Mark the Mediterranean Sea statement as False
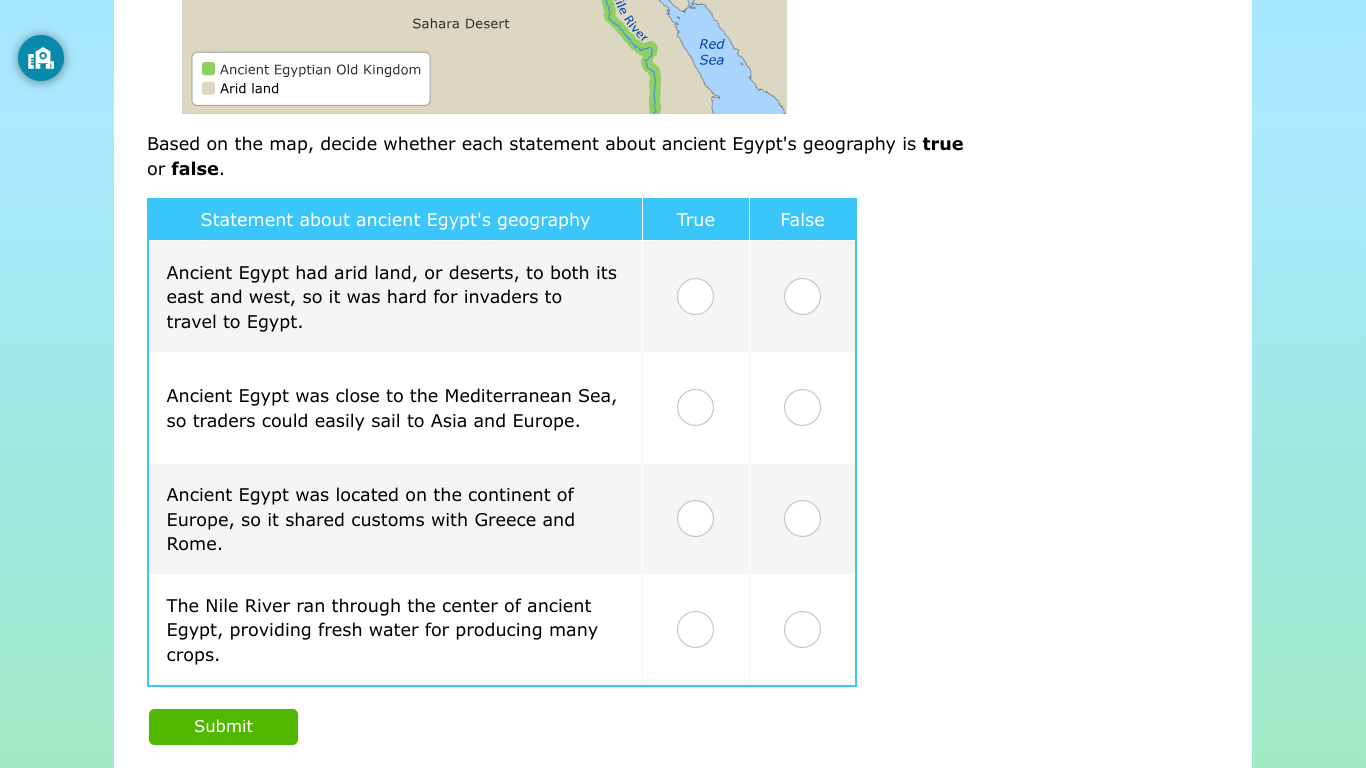Viewport: 1366px width, 768px height. 802,407
